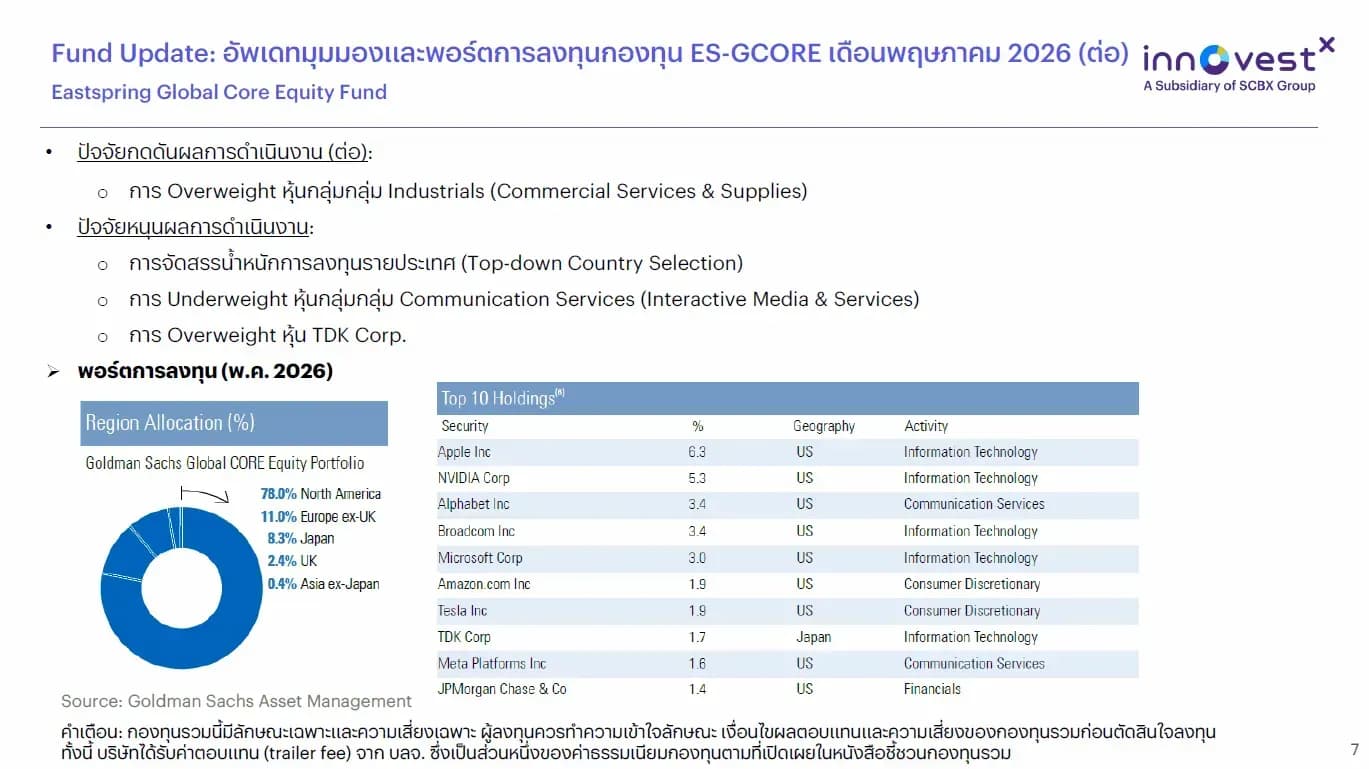Image resolution: width=1369 pixels, height=769 pixels.
Task: Click the heading 'ปัจจัยกดดันผลการดำเนินงาน (ต่อ):'
Action: pos(225,154)
